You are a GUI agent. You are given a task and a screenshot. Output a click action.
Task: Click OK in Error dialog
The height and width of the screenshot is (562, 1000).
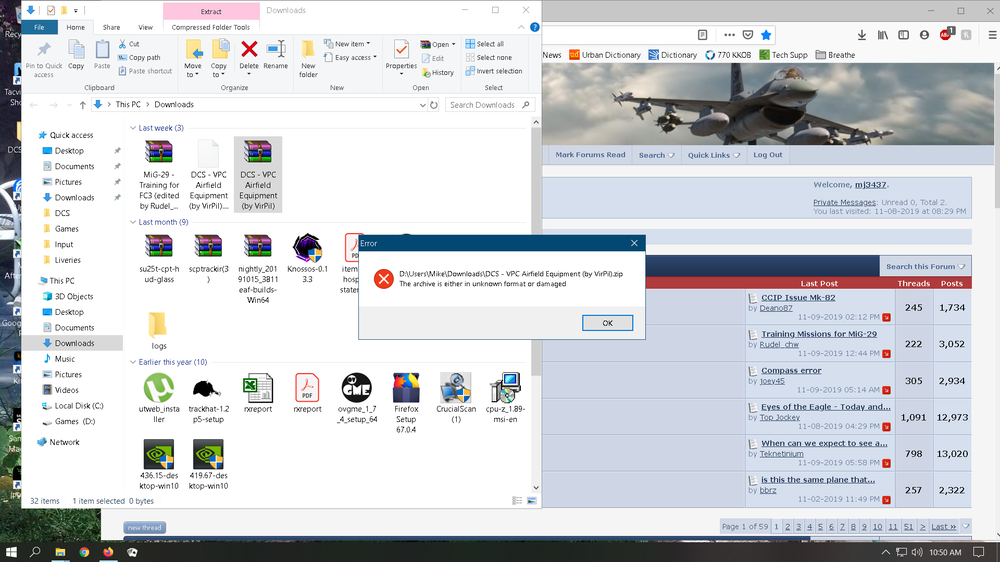pyautogui.click(x=607, y=323)
